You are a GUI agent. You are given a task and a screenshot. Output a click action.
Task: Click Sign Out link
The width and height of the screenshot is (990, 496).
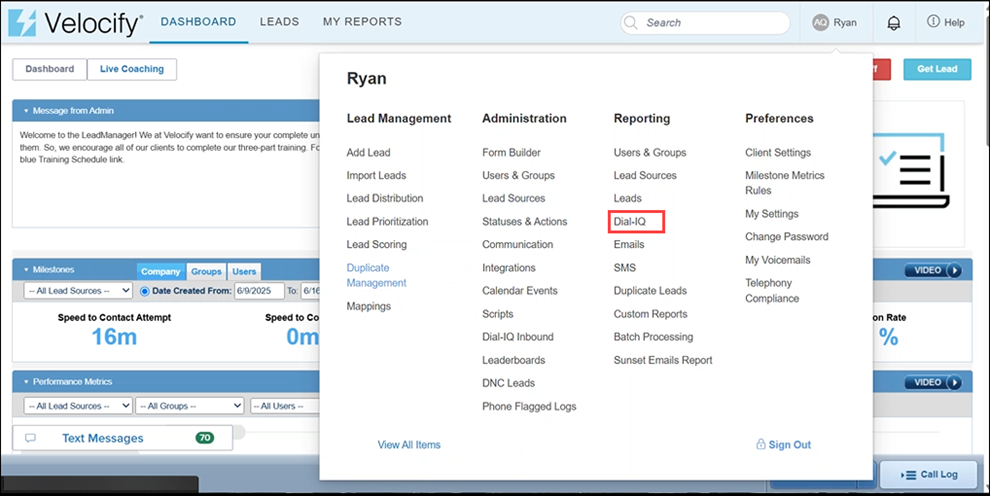point(789,444)
